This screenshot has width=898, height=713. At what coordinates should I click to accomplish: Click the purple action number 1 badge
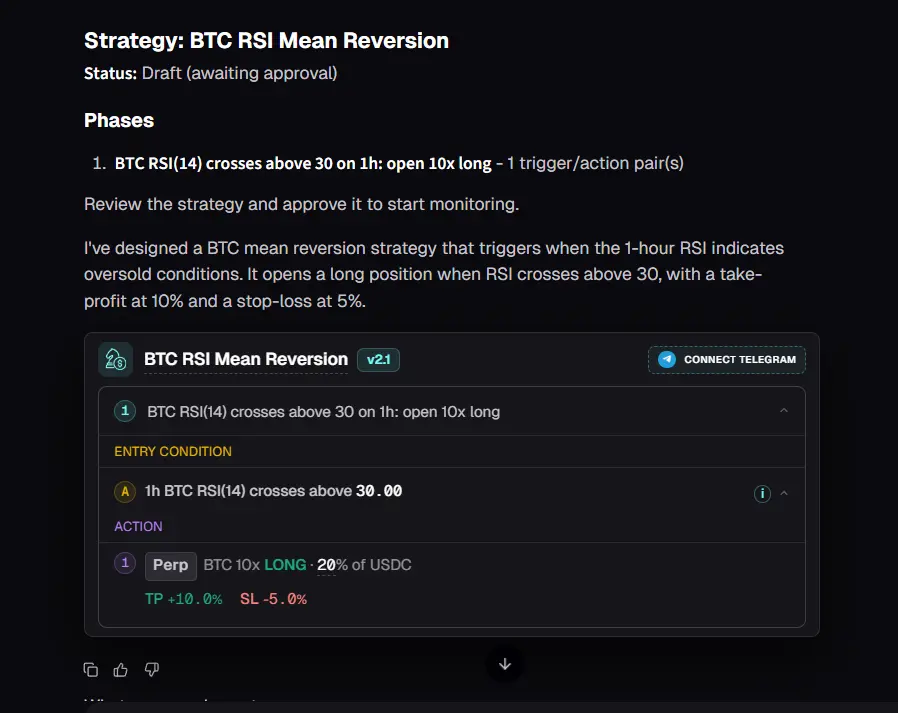(x=125, y=563)
